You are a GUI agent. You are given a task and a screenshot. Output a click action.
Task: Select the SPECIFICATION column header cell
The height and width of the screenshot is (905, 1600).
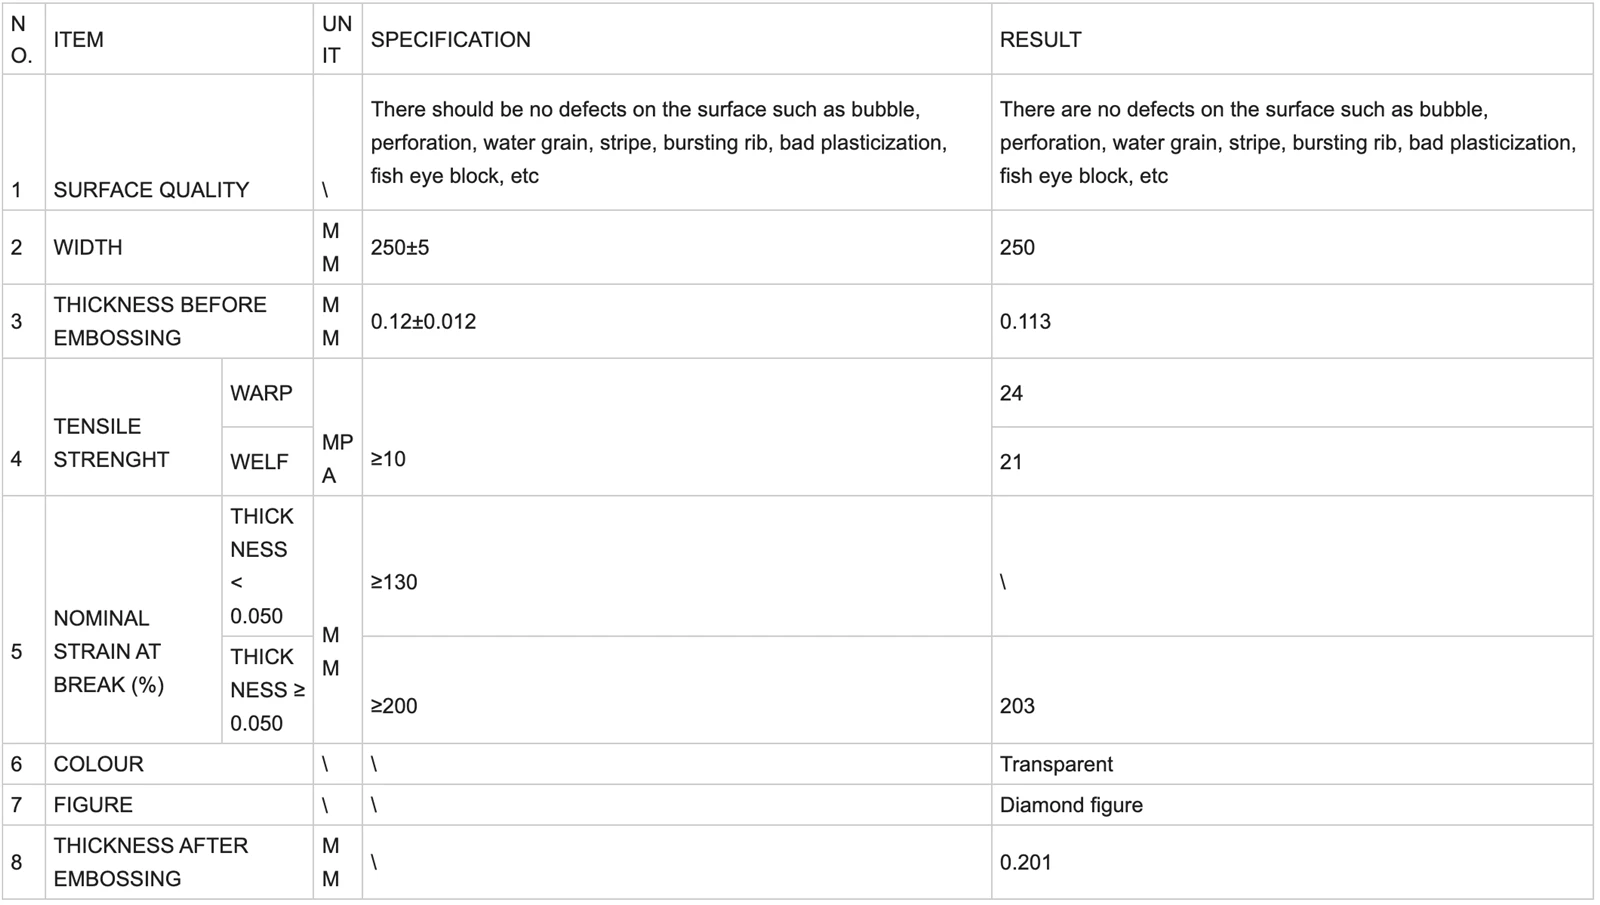tap(677, 39)
